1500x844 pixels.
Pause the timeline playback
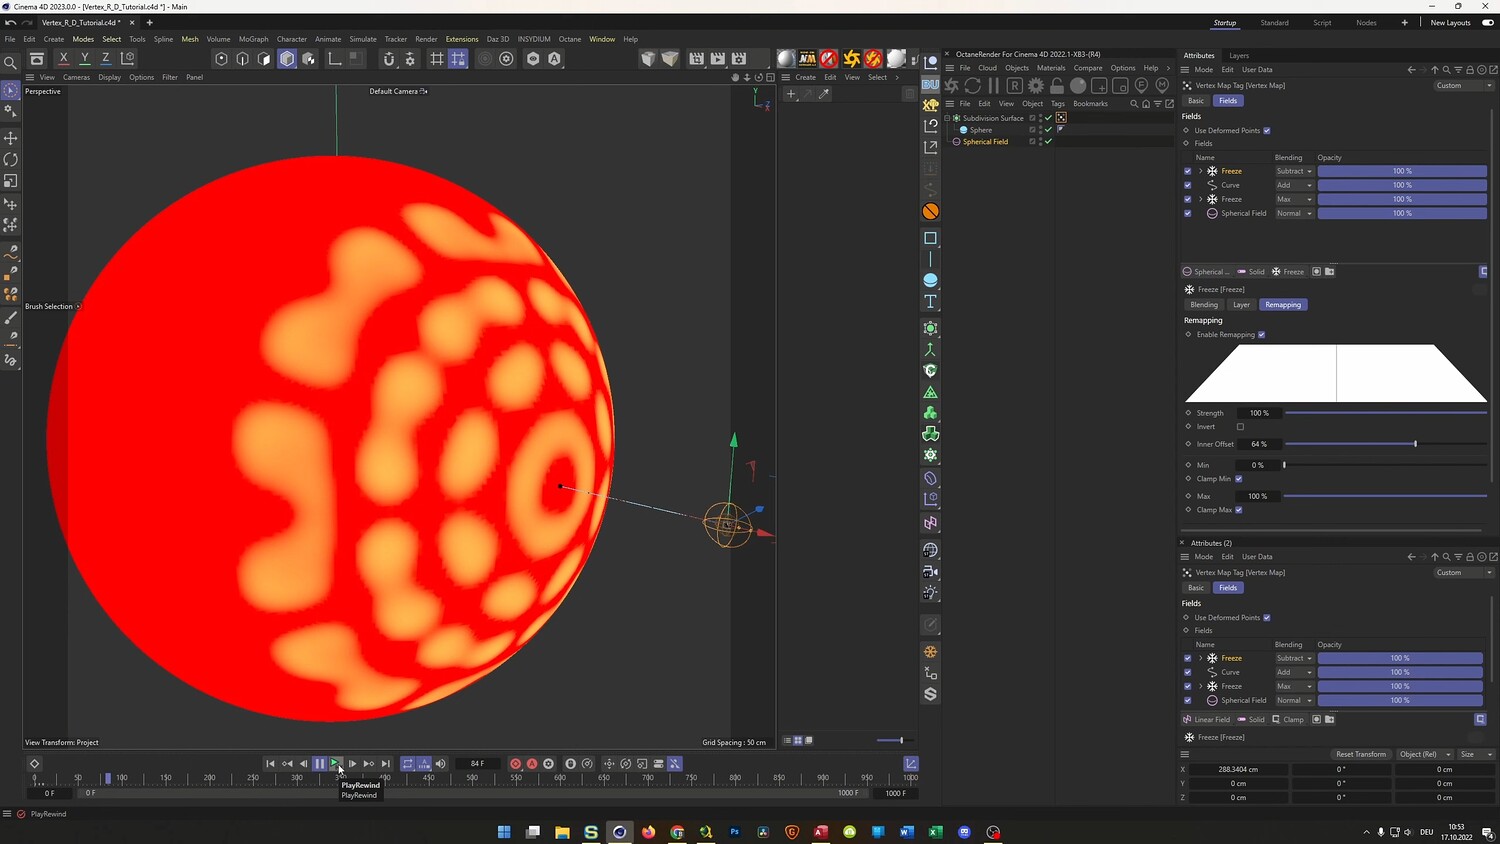coord(319,764)
